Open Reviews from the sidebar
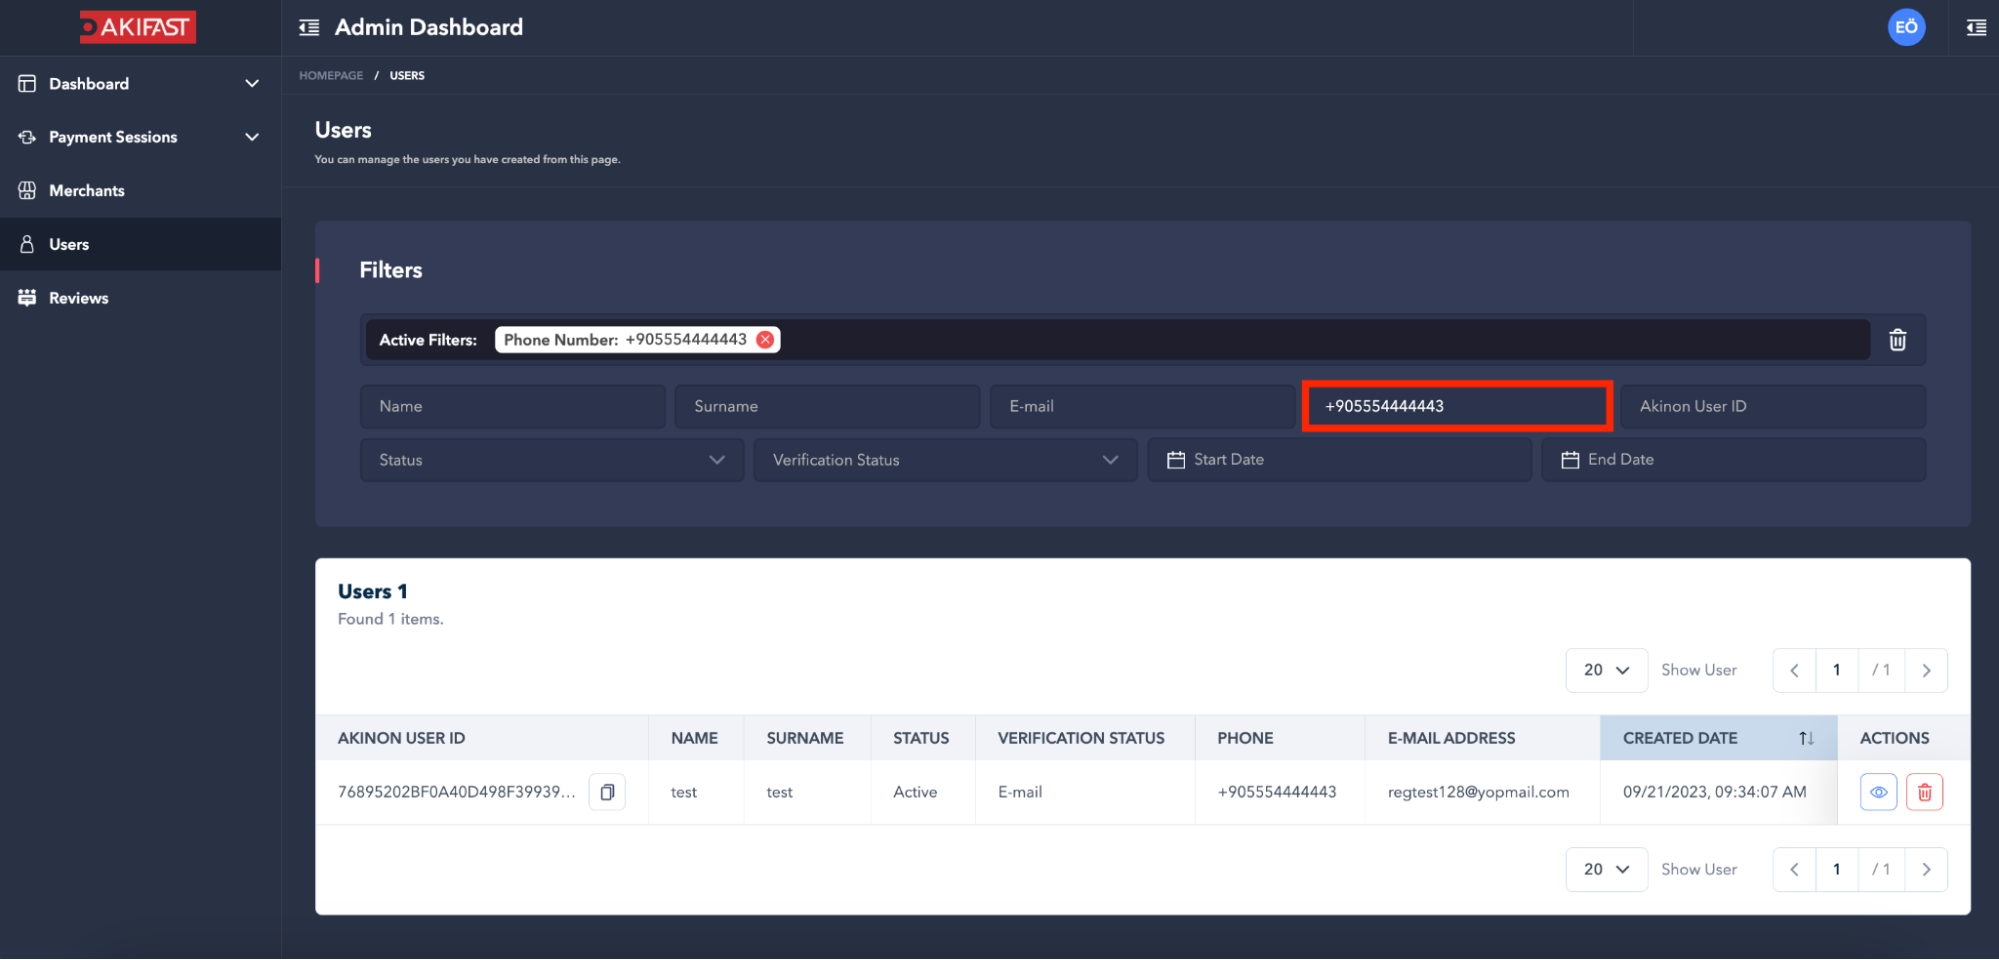The width and height of the screenshot is (1999, 960). pos(78,298)
